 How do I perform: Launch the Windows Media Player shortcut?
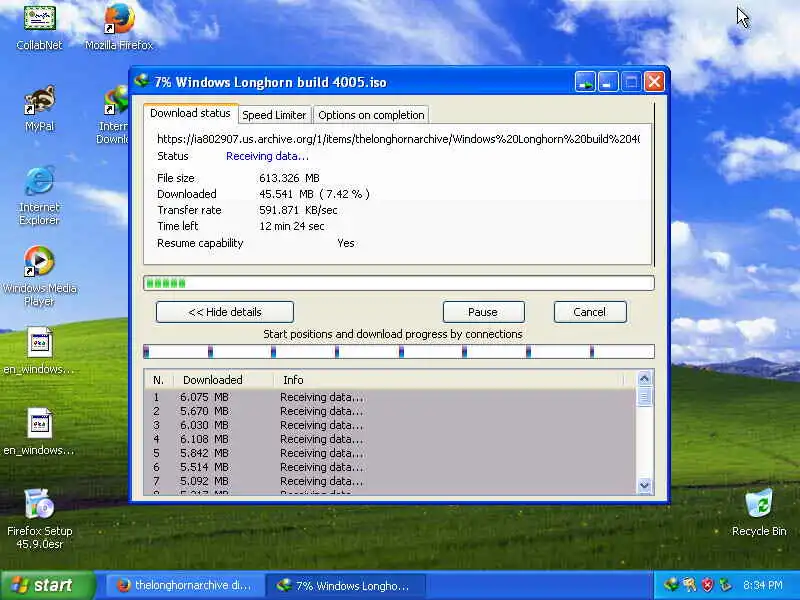click(39, 276)
